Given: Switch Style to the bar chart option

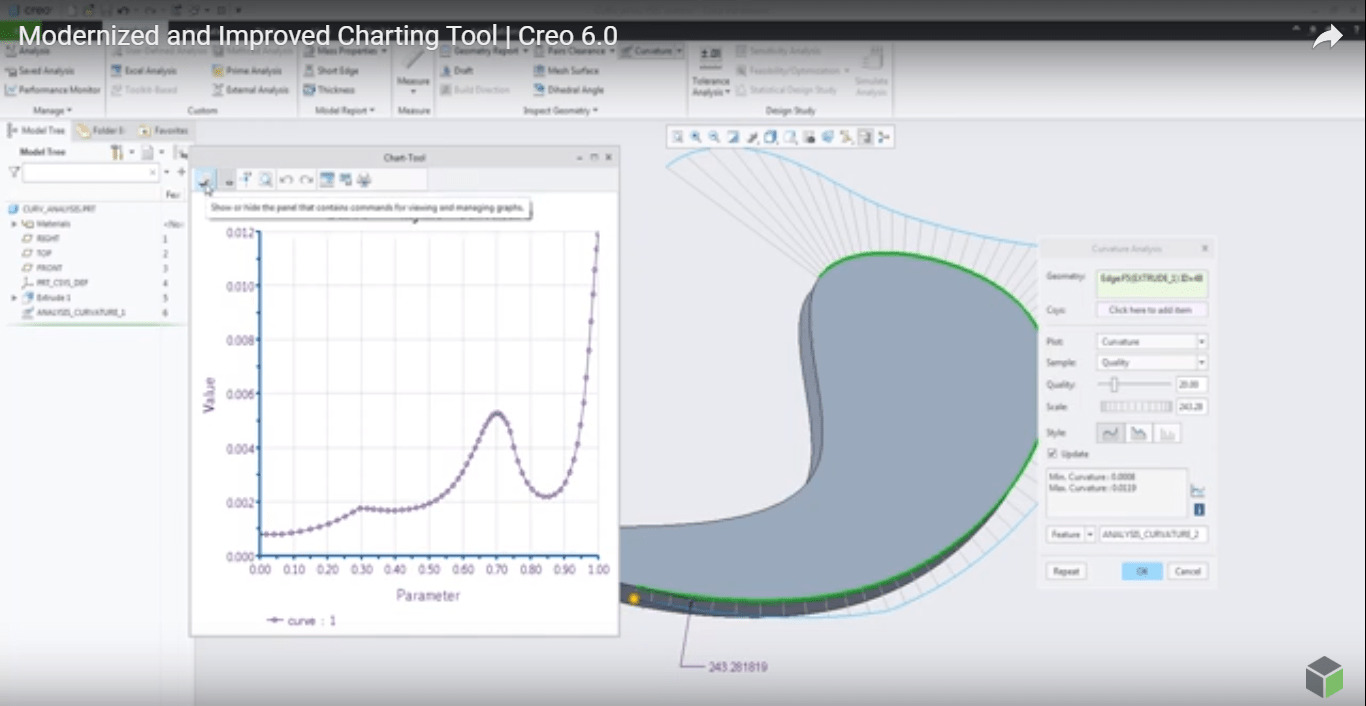Looking at the screenshot, I should pyautogui.click(x=1167, y=433).
